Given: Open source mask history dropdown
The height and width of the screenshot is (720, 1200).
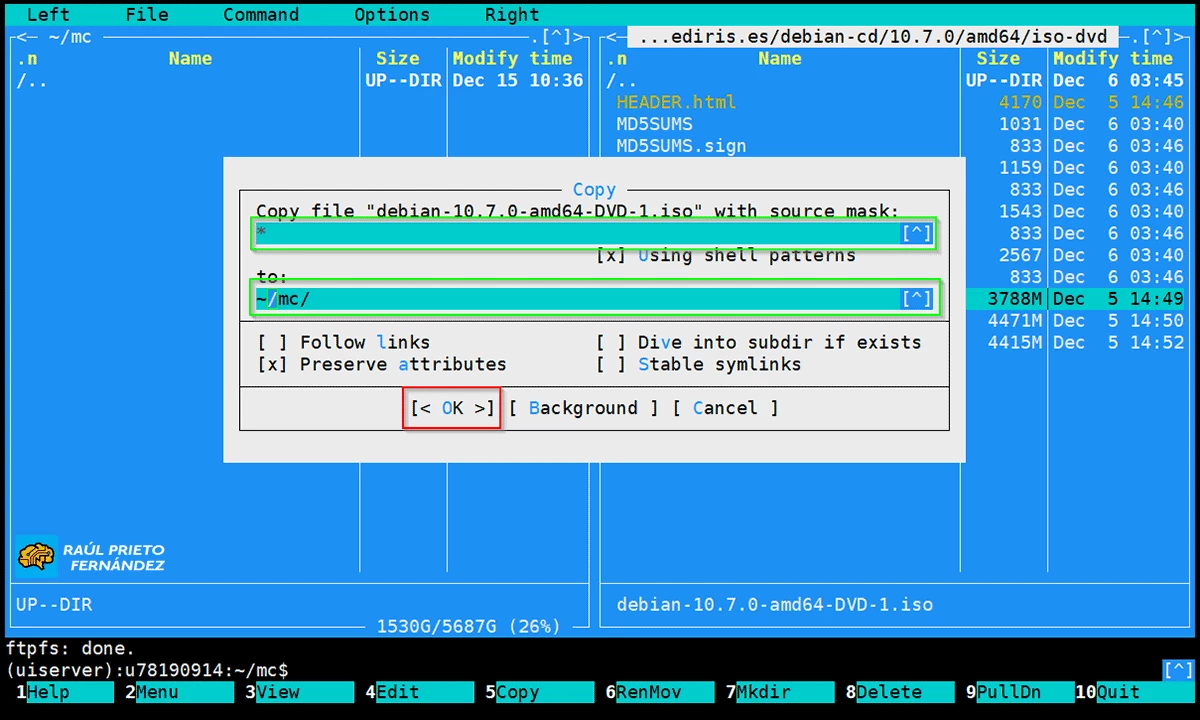Looking at the screenshot, I should click(916, 234).
